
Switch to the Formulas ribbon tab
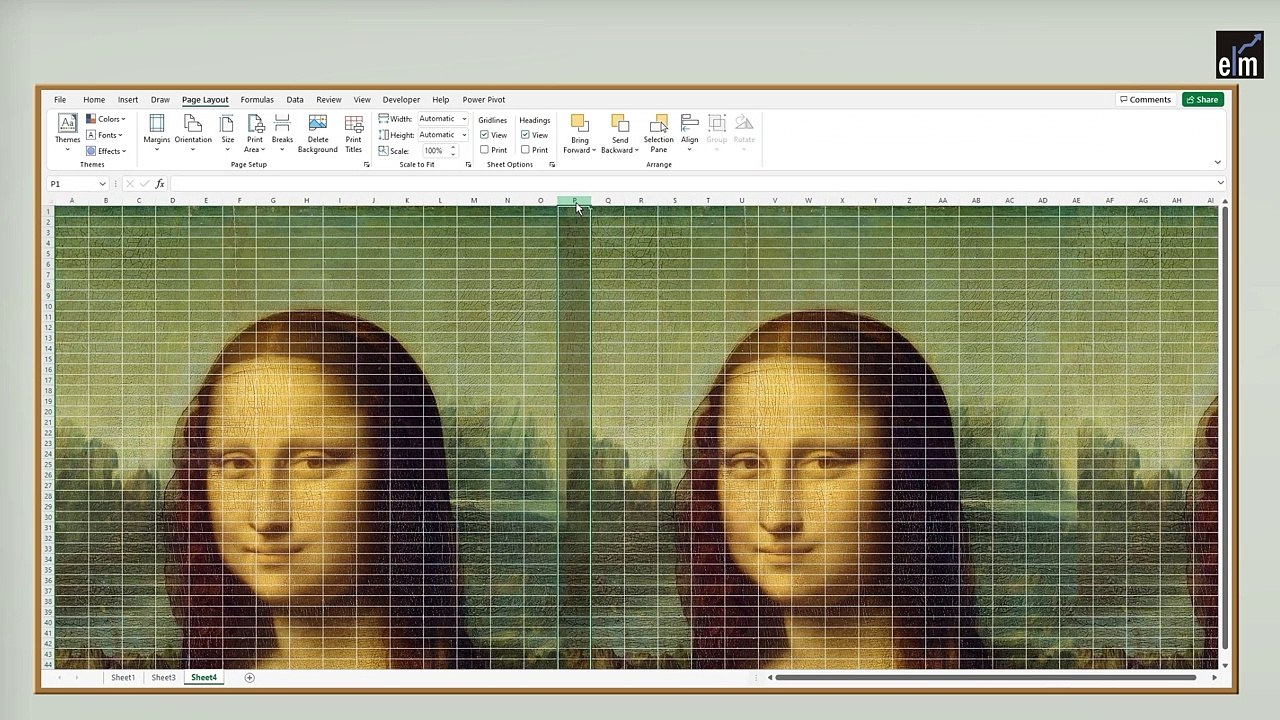point(257,100)
